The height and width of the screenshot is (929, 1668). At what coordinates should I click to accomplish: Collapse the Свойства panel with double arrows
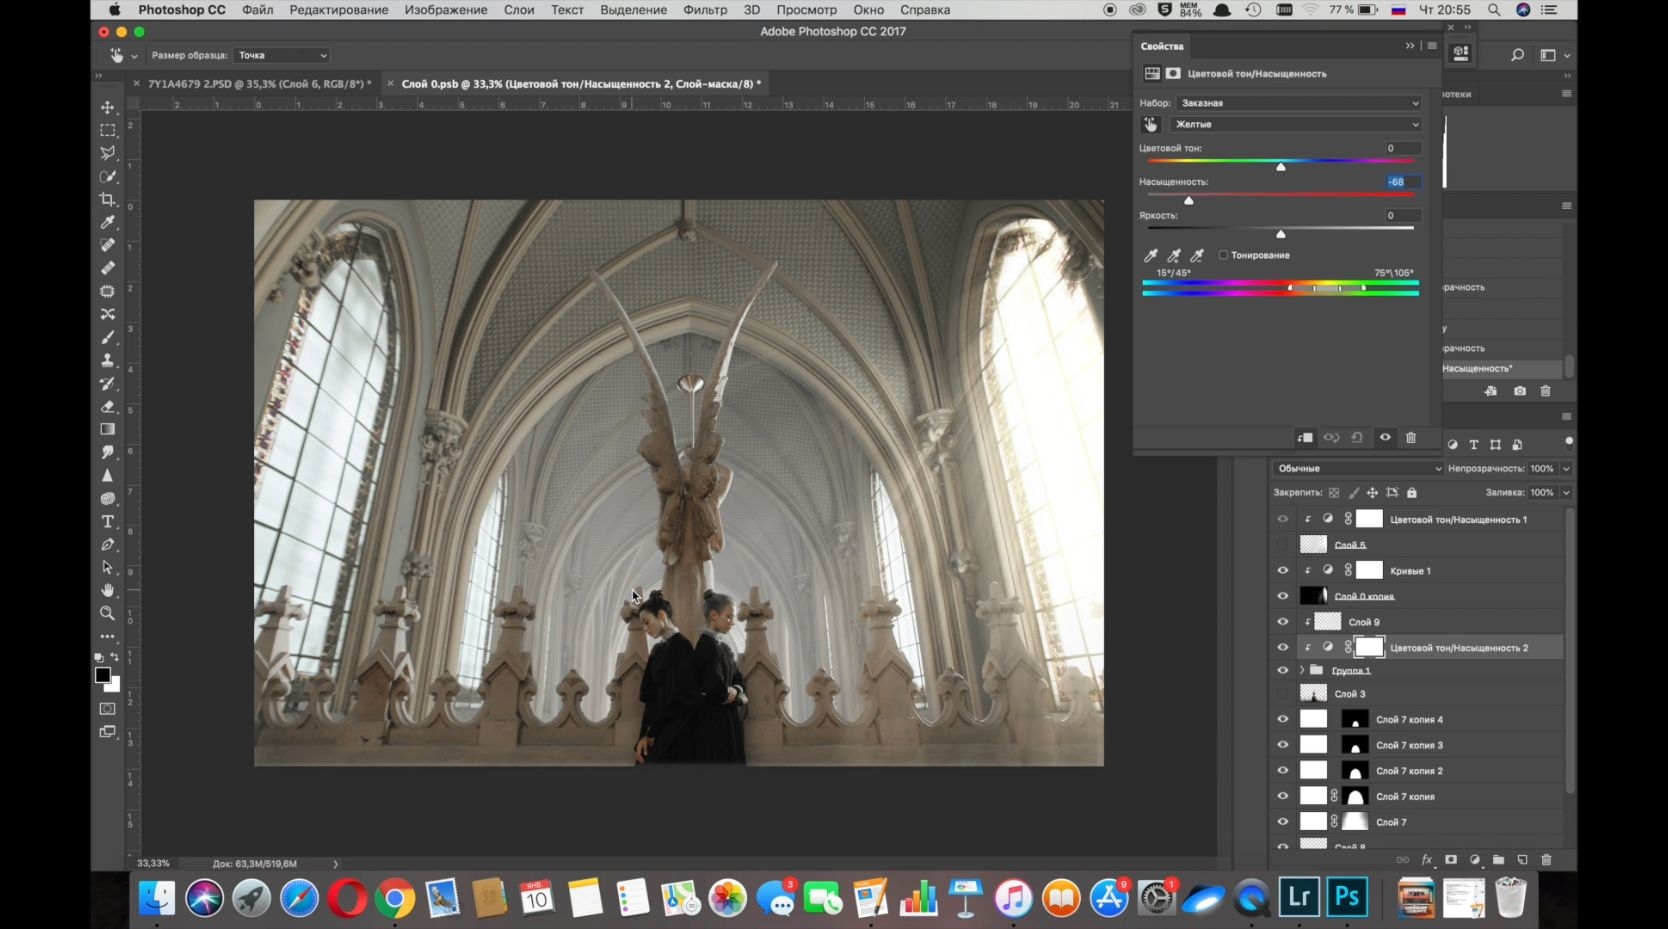coord(1410,46)
